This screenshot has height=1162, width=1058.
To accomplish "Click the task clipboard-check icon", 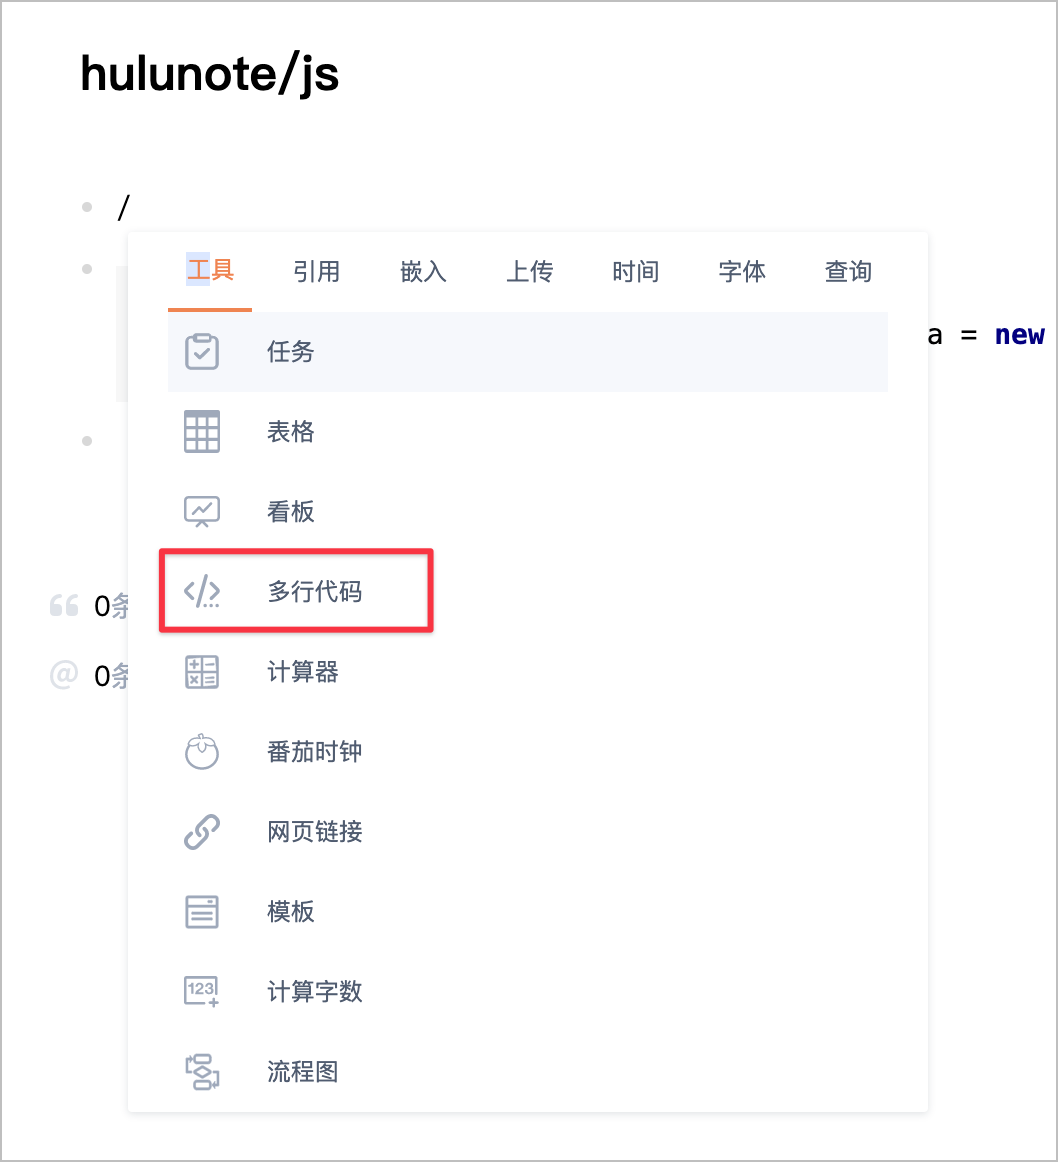I will 202,352.
